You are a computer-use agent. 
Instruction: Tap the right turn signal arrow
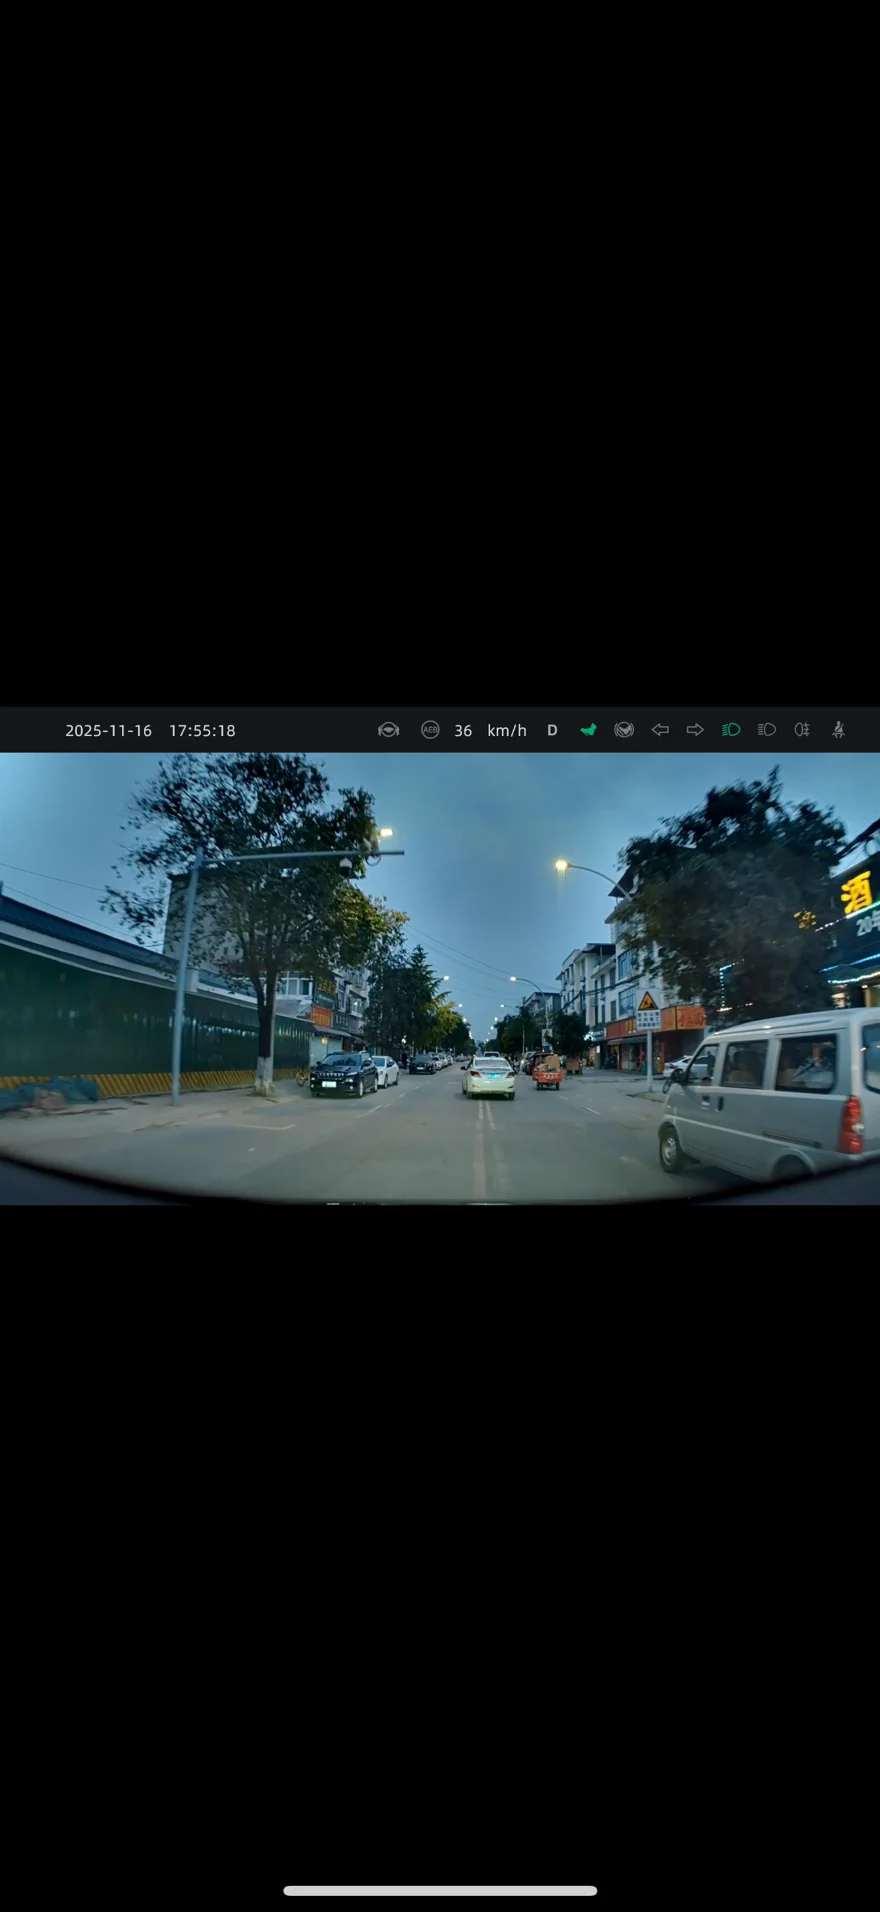(x=695, y=730)
